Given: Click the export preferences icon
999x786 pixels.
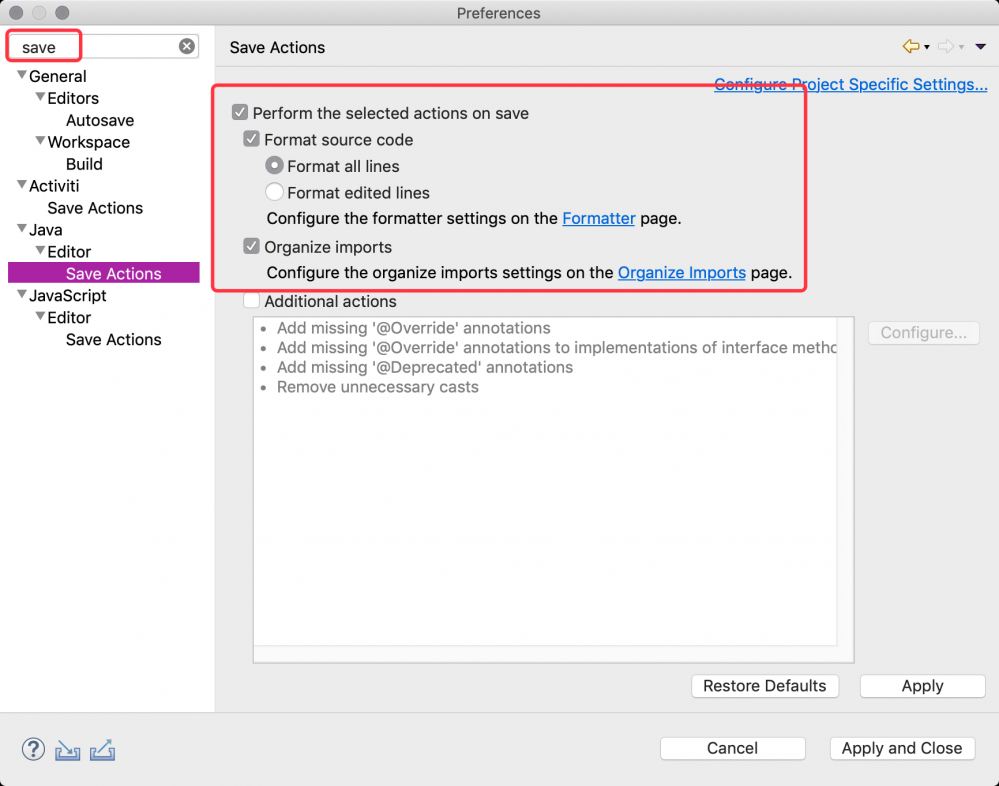Looking at the screenshot, I should [x=103, y=749].
